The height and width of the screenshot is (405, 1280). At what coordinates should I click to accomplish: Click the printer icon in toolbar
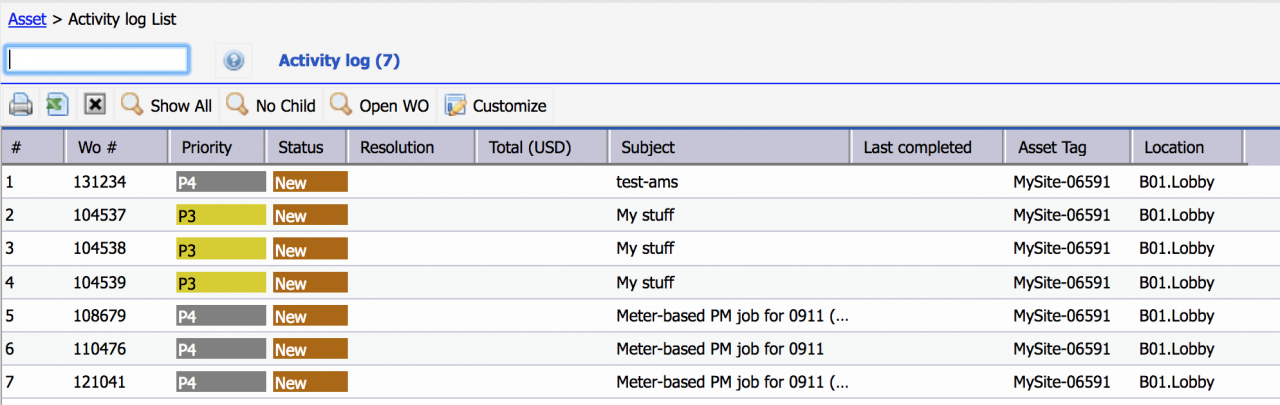[21, 104]
